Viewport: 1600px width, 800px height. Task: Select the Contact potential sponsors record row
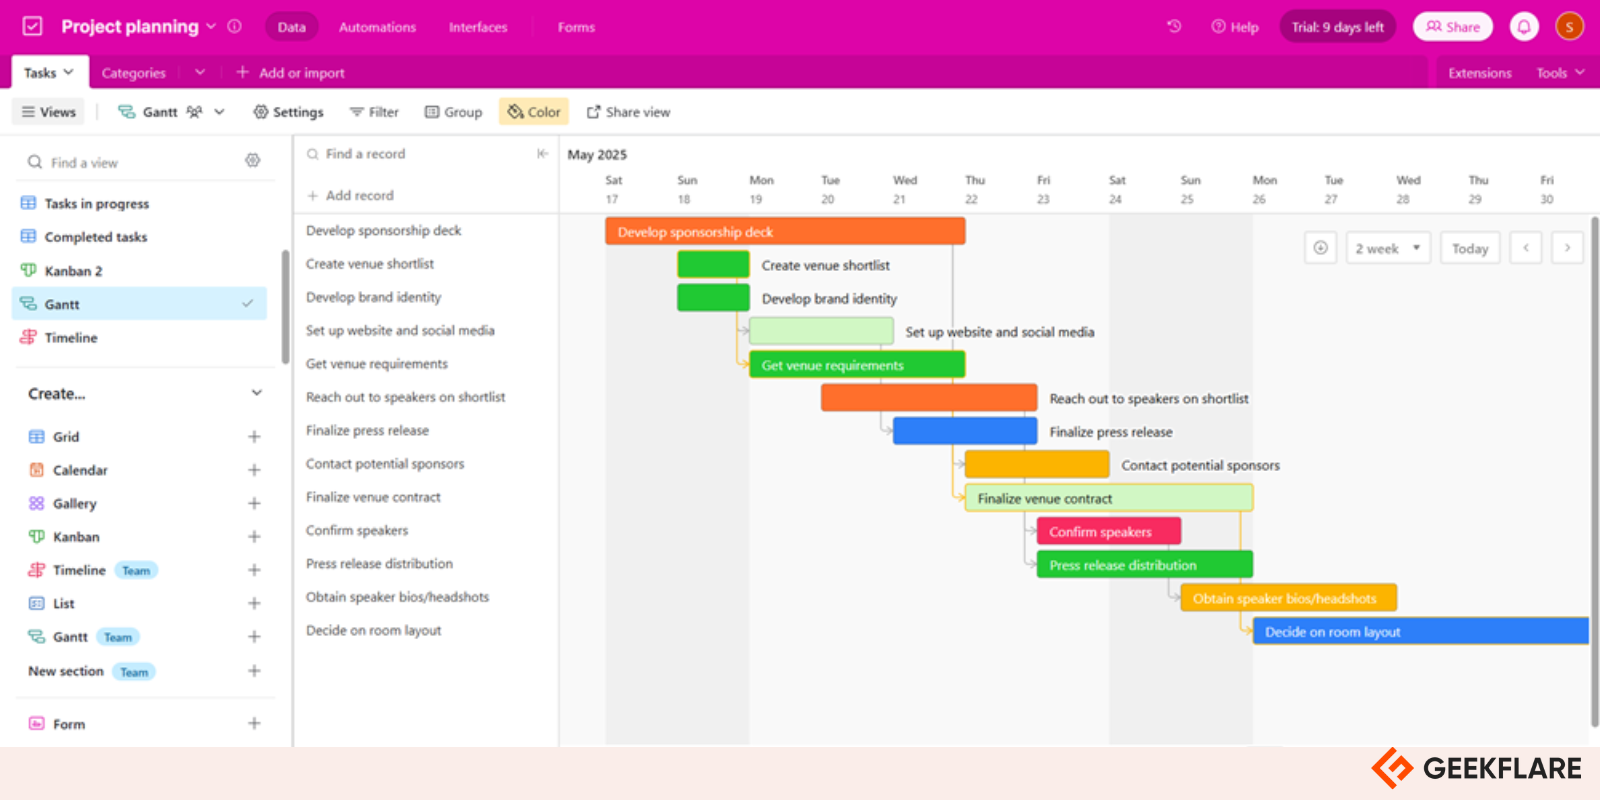[x=425, y=463]
